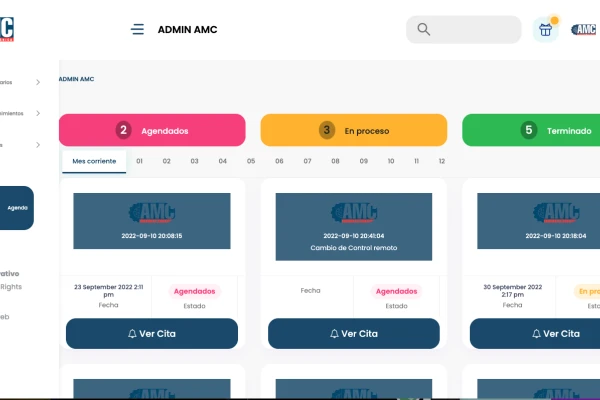Click the orange En proceso counter card
The height and width of the screenshot is (400, 600).
pyautogui.click(x=354, y=130)
